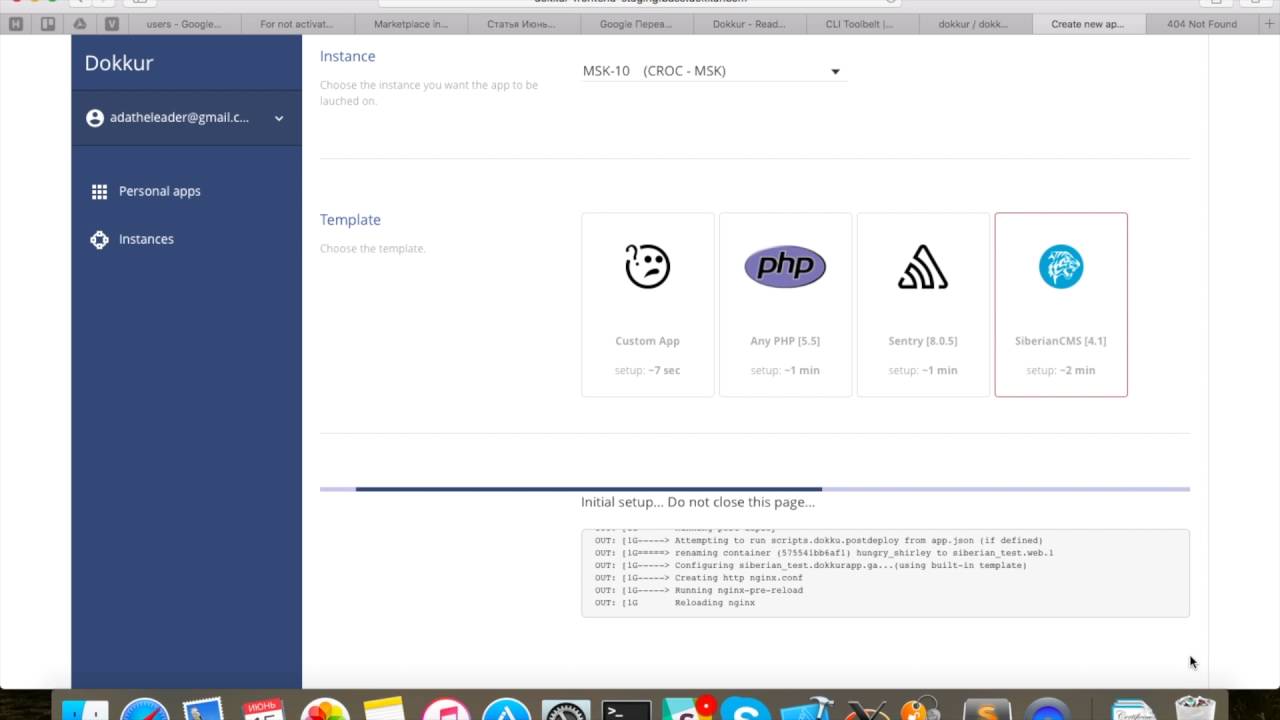Switch to the Google Перев... tab

(636, 24)
